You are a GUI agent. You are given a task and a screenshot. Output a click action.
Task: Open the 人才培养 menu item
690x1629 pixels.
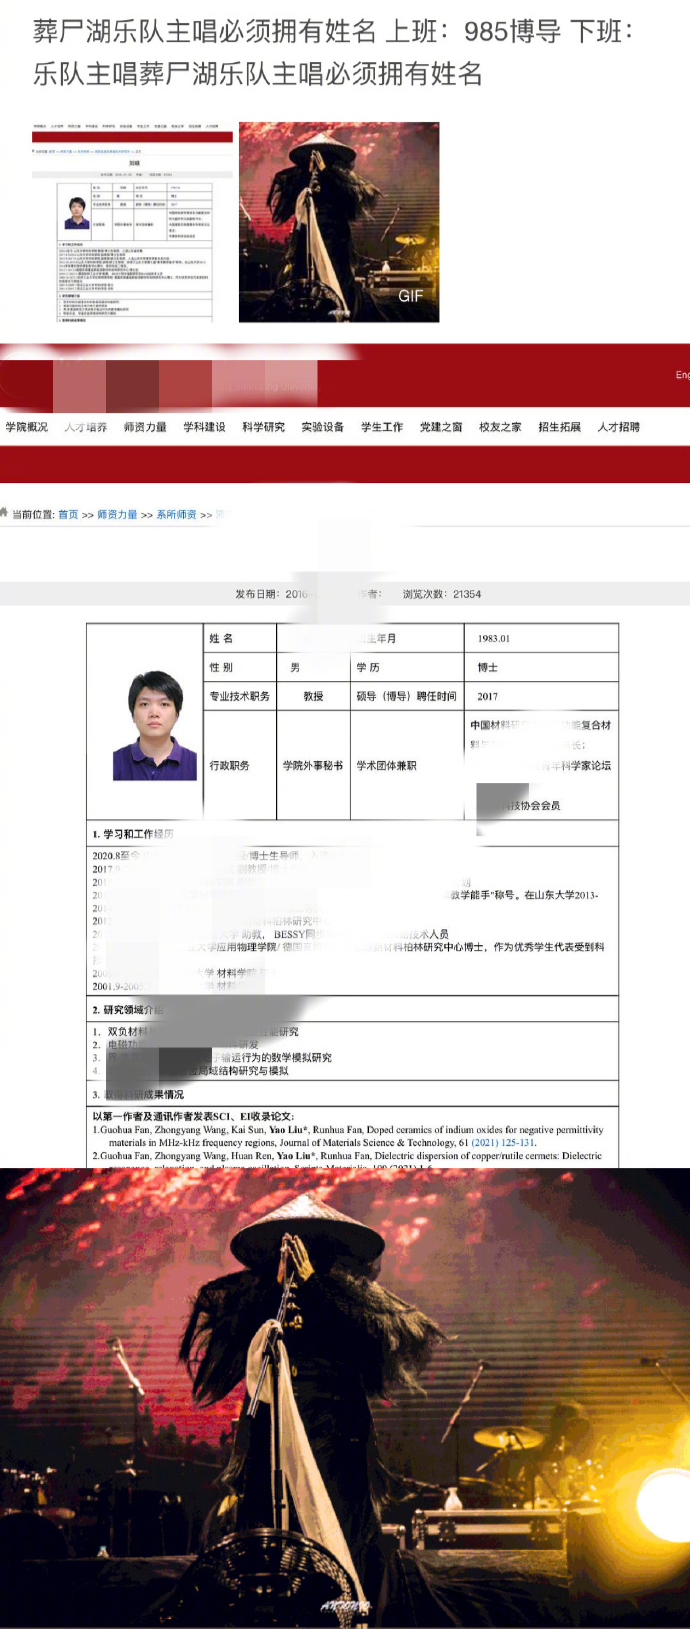[x=86, y=427]
